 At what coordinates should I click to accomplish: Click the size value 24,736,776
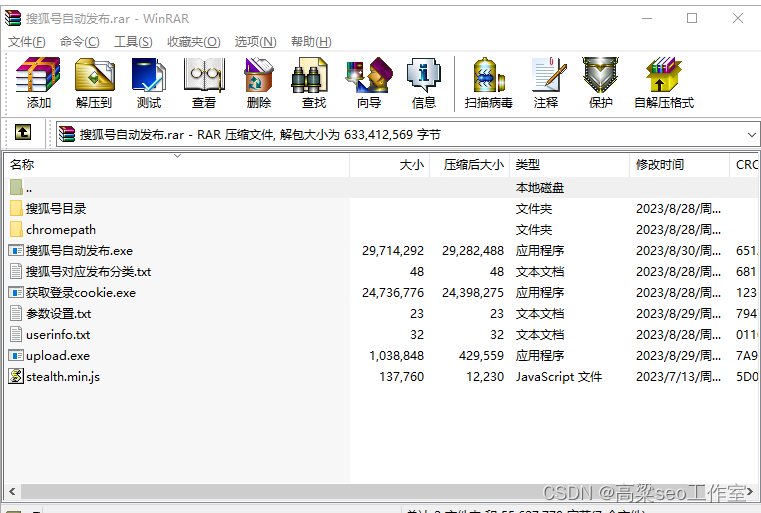[x=393, y=293]
